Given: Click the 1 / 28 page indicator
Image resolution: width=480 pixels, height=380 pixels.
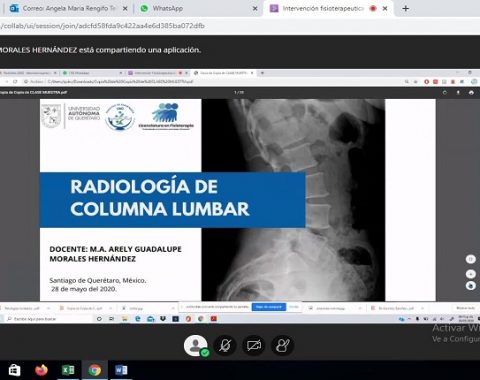Looking at the screenshot, I should 239,92.
